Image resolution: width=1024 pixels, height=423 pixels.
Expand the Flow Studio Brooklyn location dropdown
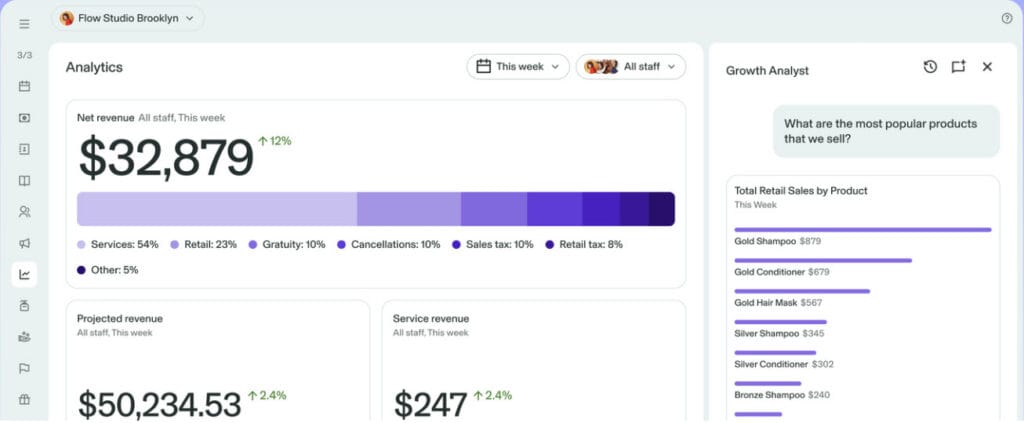point(127,18)
